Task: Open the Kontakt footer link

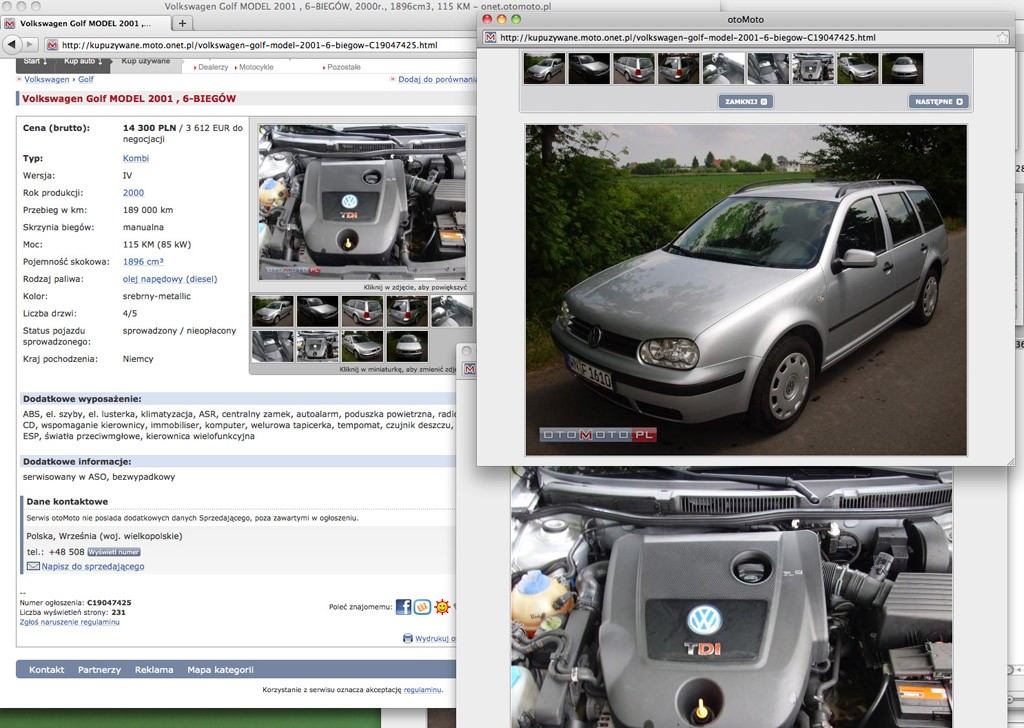Action: tap(46, 669)
